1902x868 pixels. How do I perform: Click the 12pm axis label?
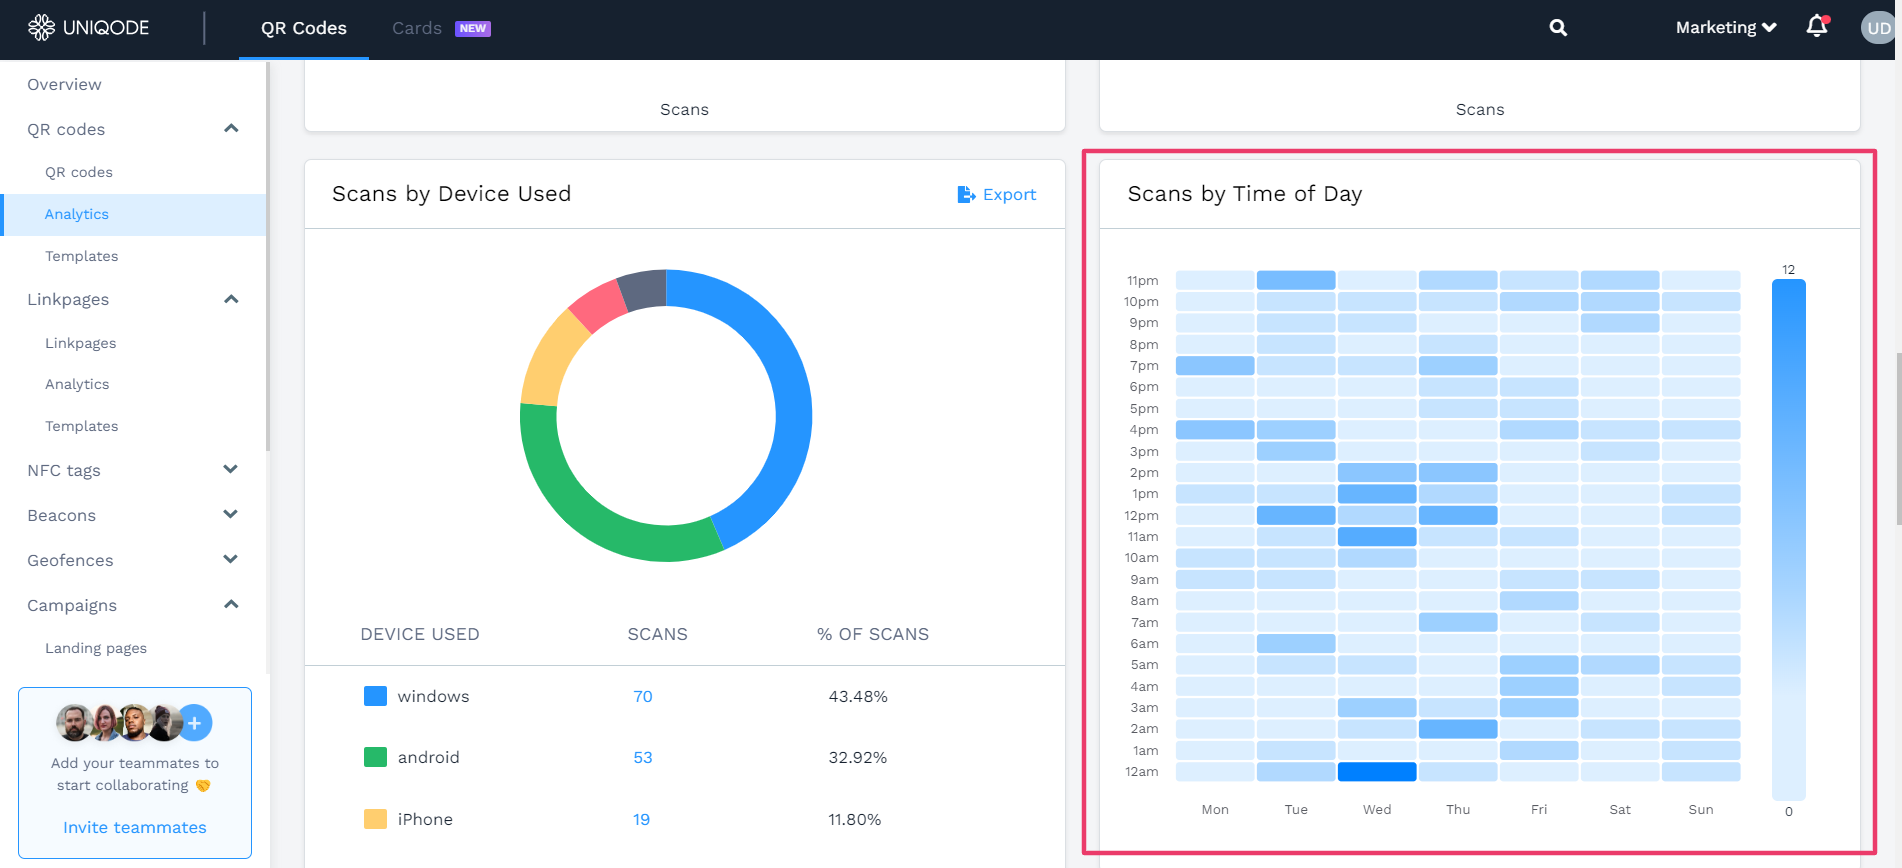1142,515
